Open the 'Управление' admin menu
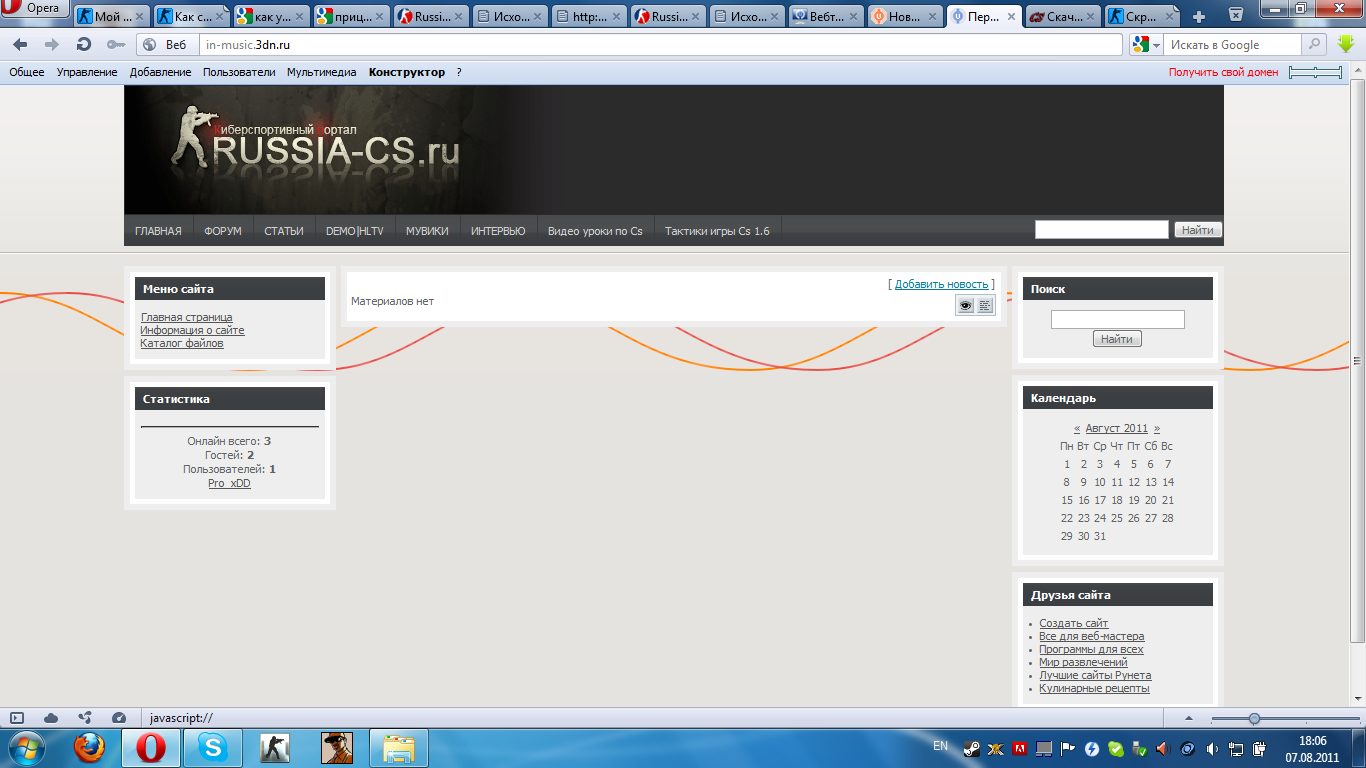This screenshot has height=768, width=1366. [x=87, y=72]
